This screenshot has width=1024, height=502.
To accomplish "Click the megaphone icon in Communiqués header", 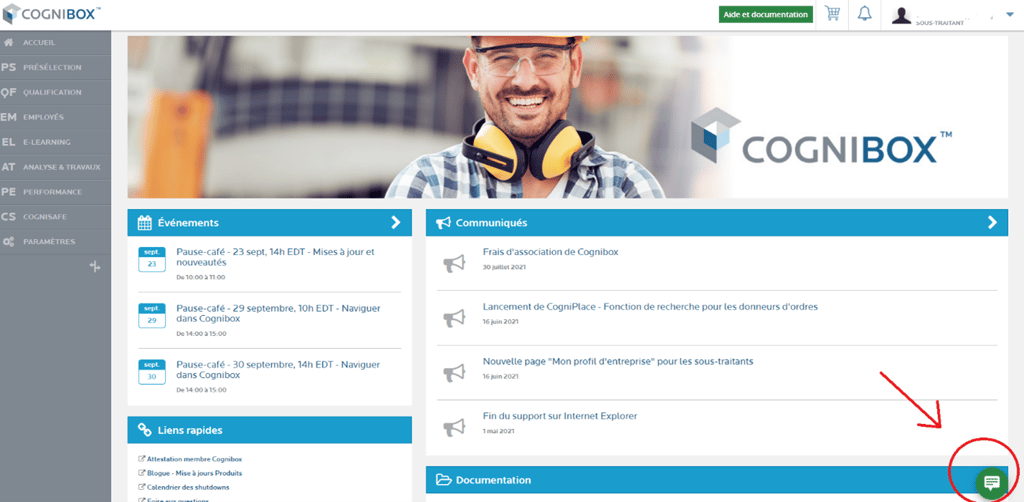I will (x=443, y=223).
